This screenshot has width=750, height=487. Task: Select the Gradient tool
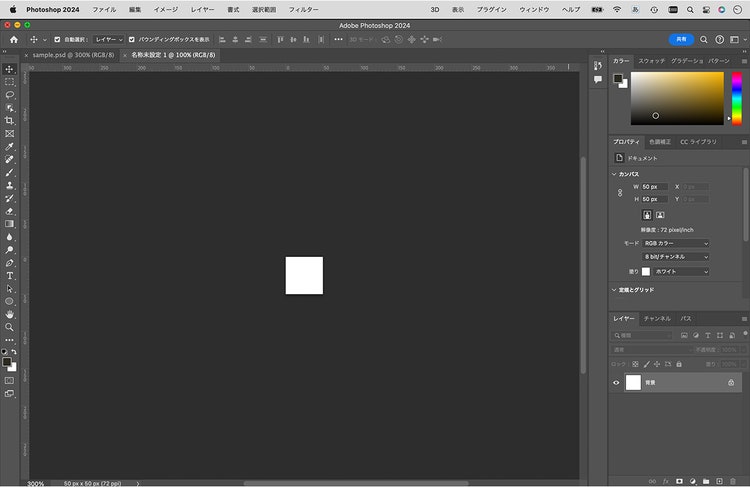9,224
